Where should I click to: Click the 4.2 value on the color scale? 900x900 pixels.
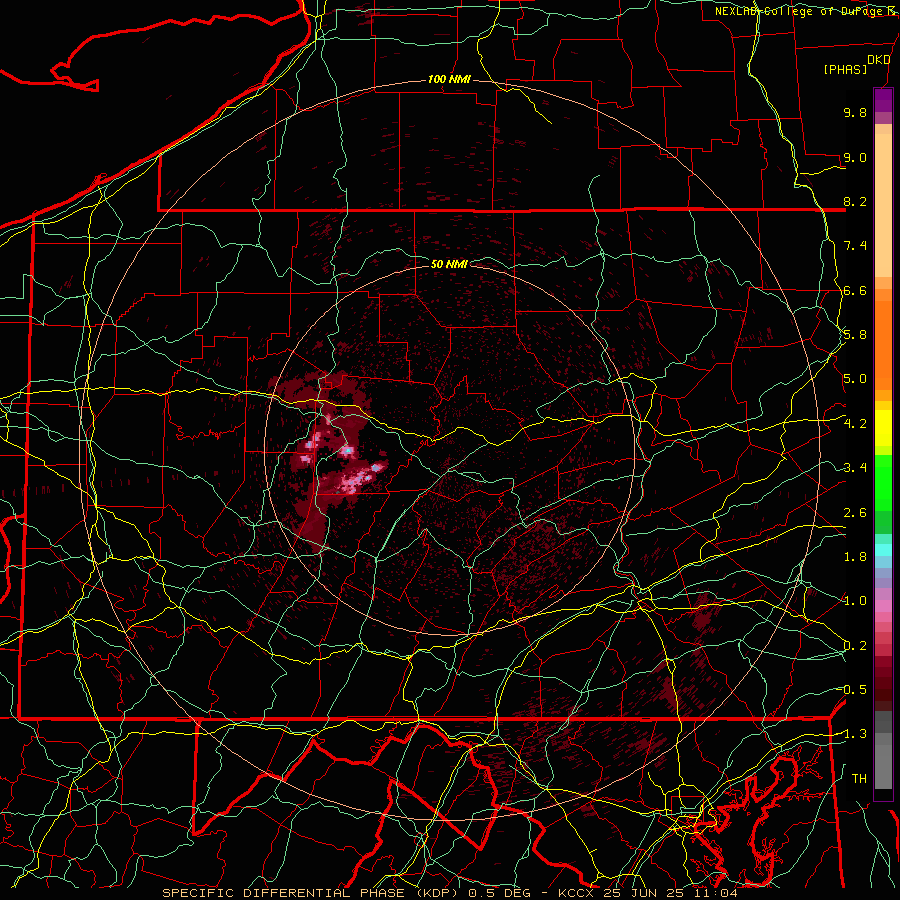(855, 424)
